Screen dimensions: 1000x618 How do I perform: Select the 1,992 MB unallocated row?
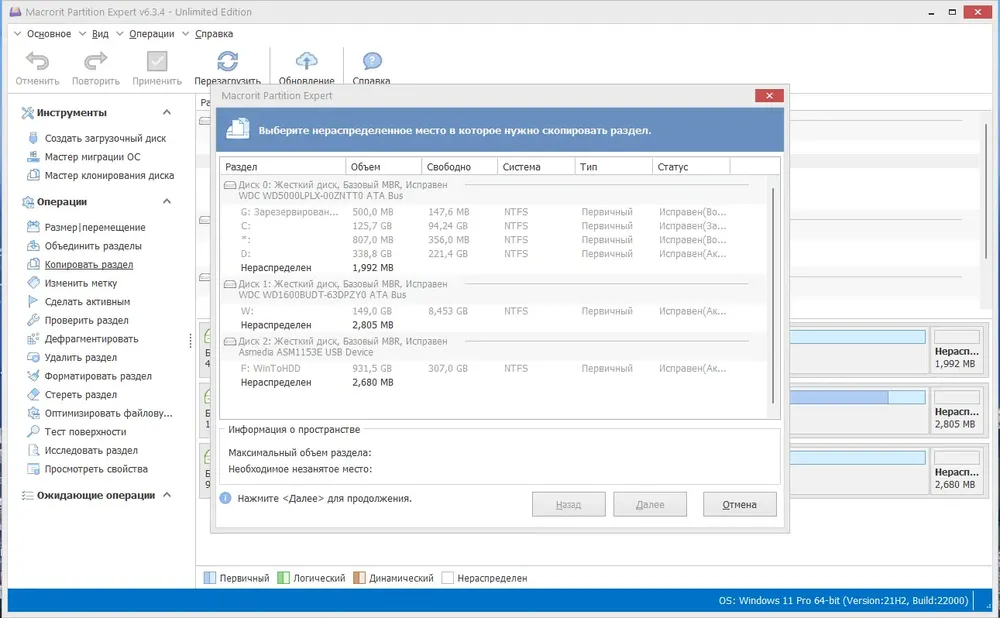494,268
